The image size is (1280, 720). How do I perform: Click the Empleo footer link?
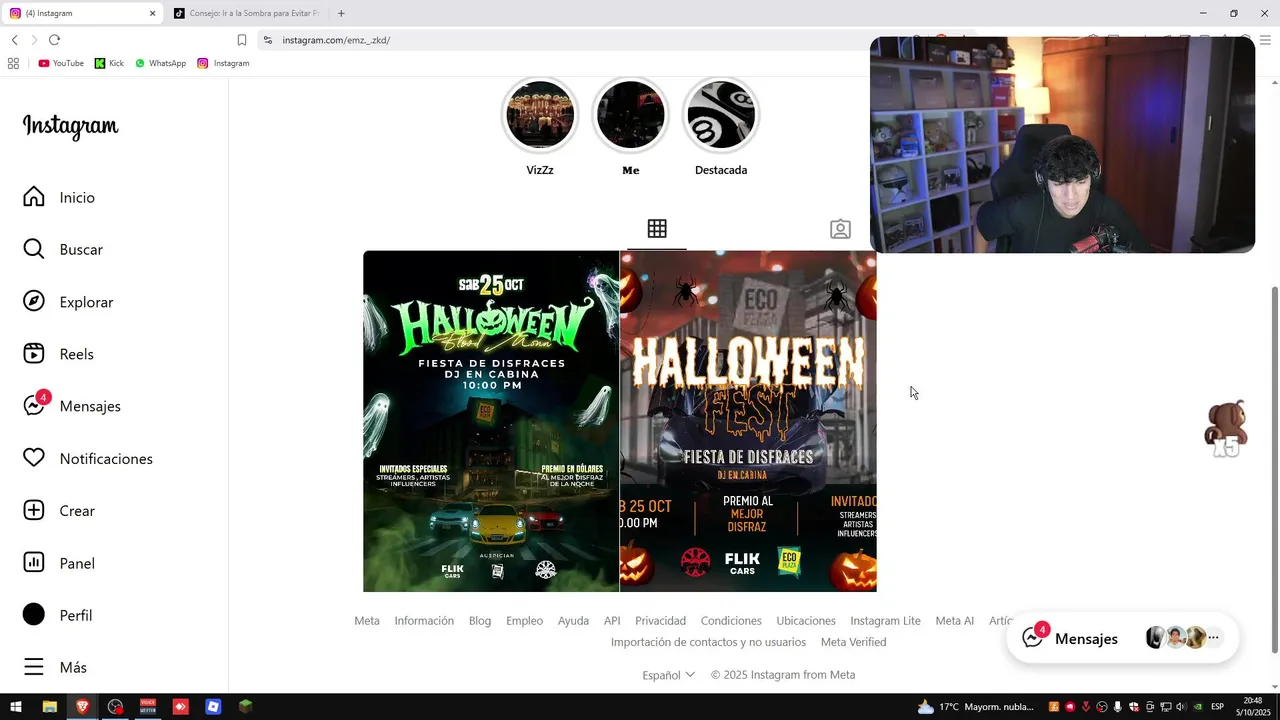pos(524,621)
